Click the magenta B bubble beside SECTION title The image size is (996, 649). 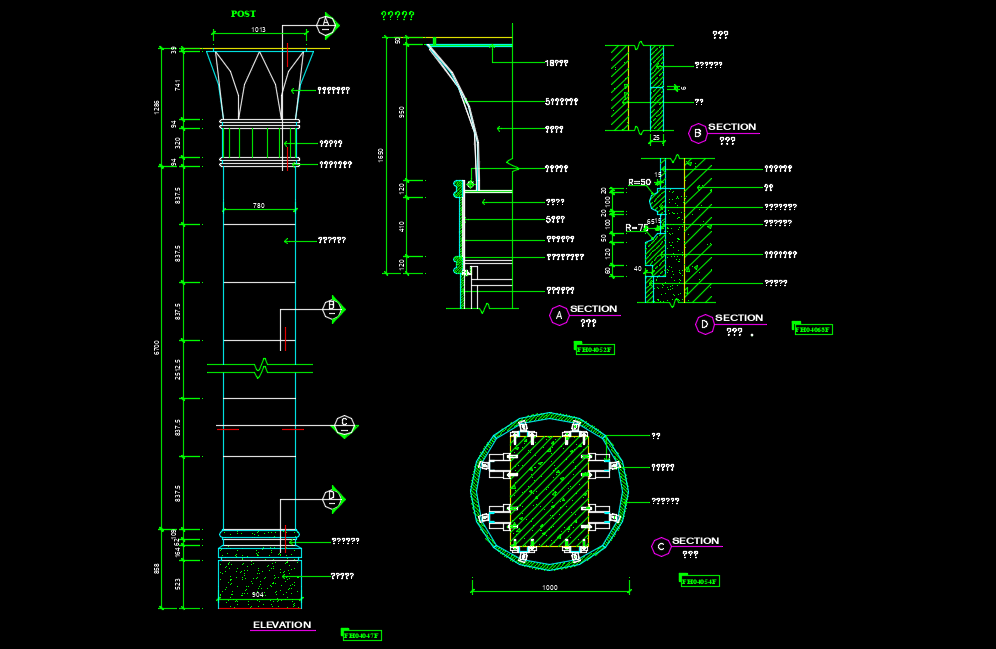pos(697,133)
